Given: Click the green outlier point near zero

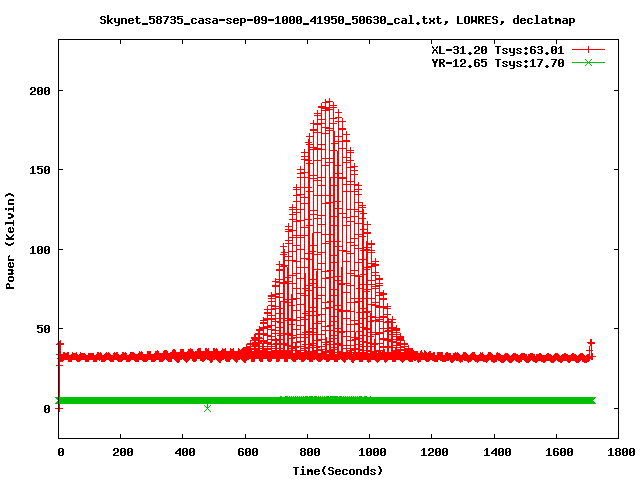Looking at the screenshot, I should point(207,408).
